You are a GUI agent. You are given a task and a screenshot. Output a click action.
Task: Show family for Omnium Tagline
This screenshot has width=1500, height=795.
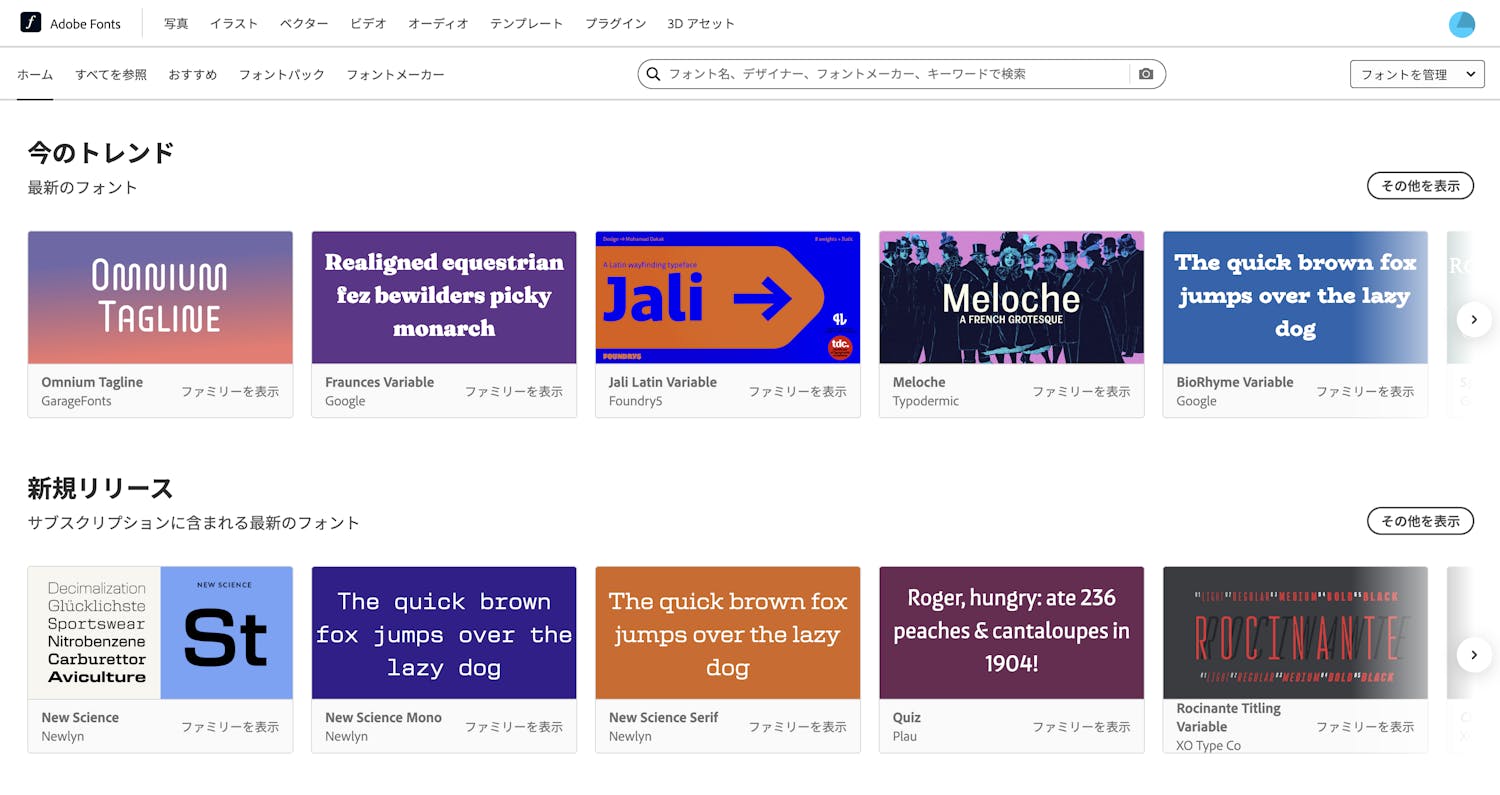[230, 392]
